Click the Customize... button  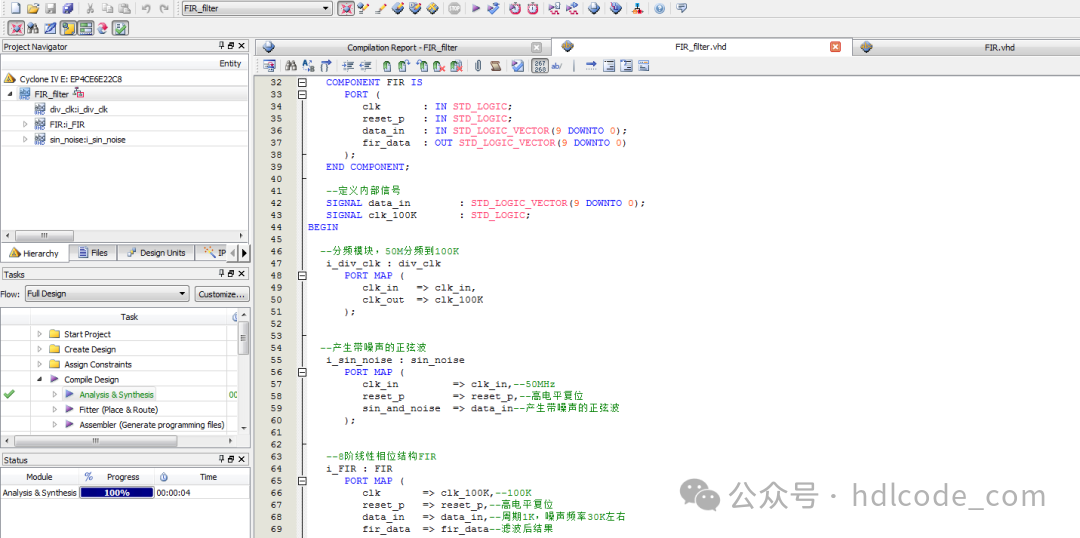(222, 294)
